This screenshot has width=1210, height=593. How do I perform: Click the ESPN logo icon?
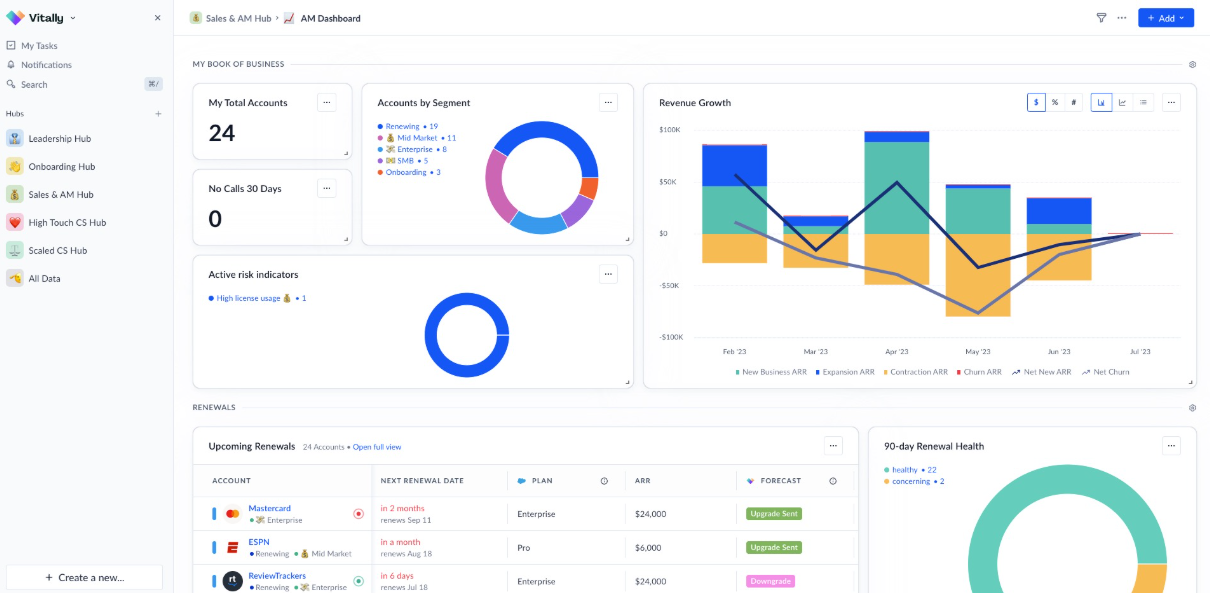tap(232, 548)
